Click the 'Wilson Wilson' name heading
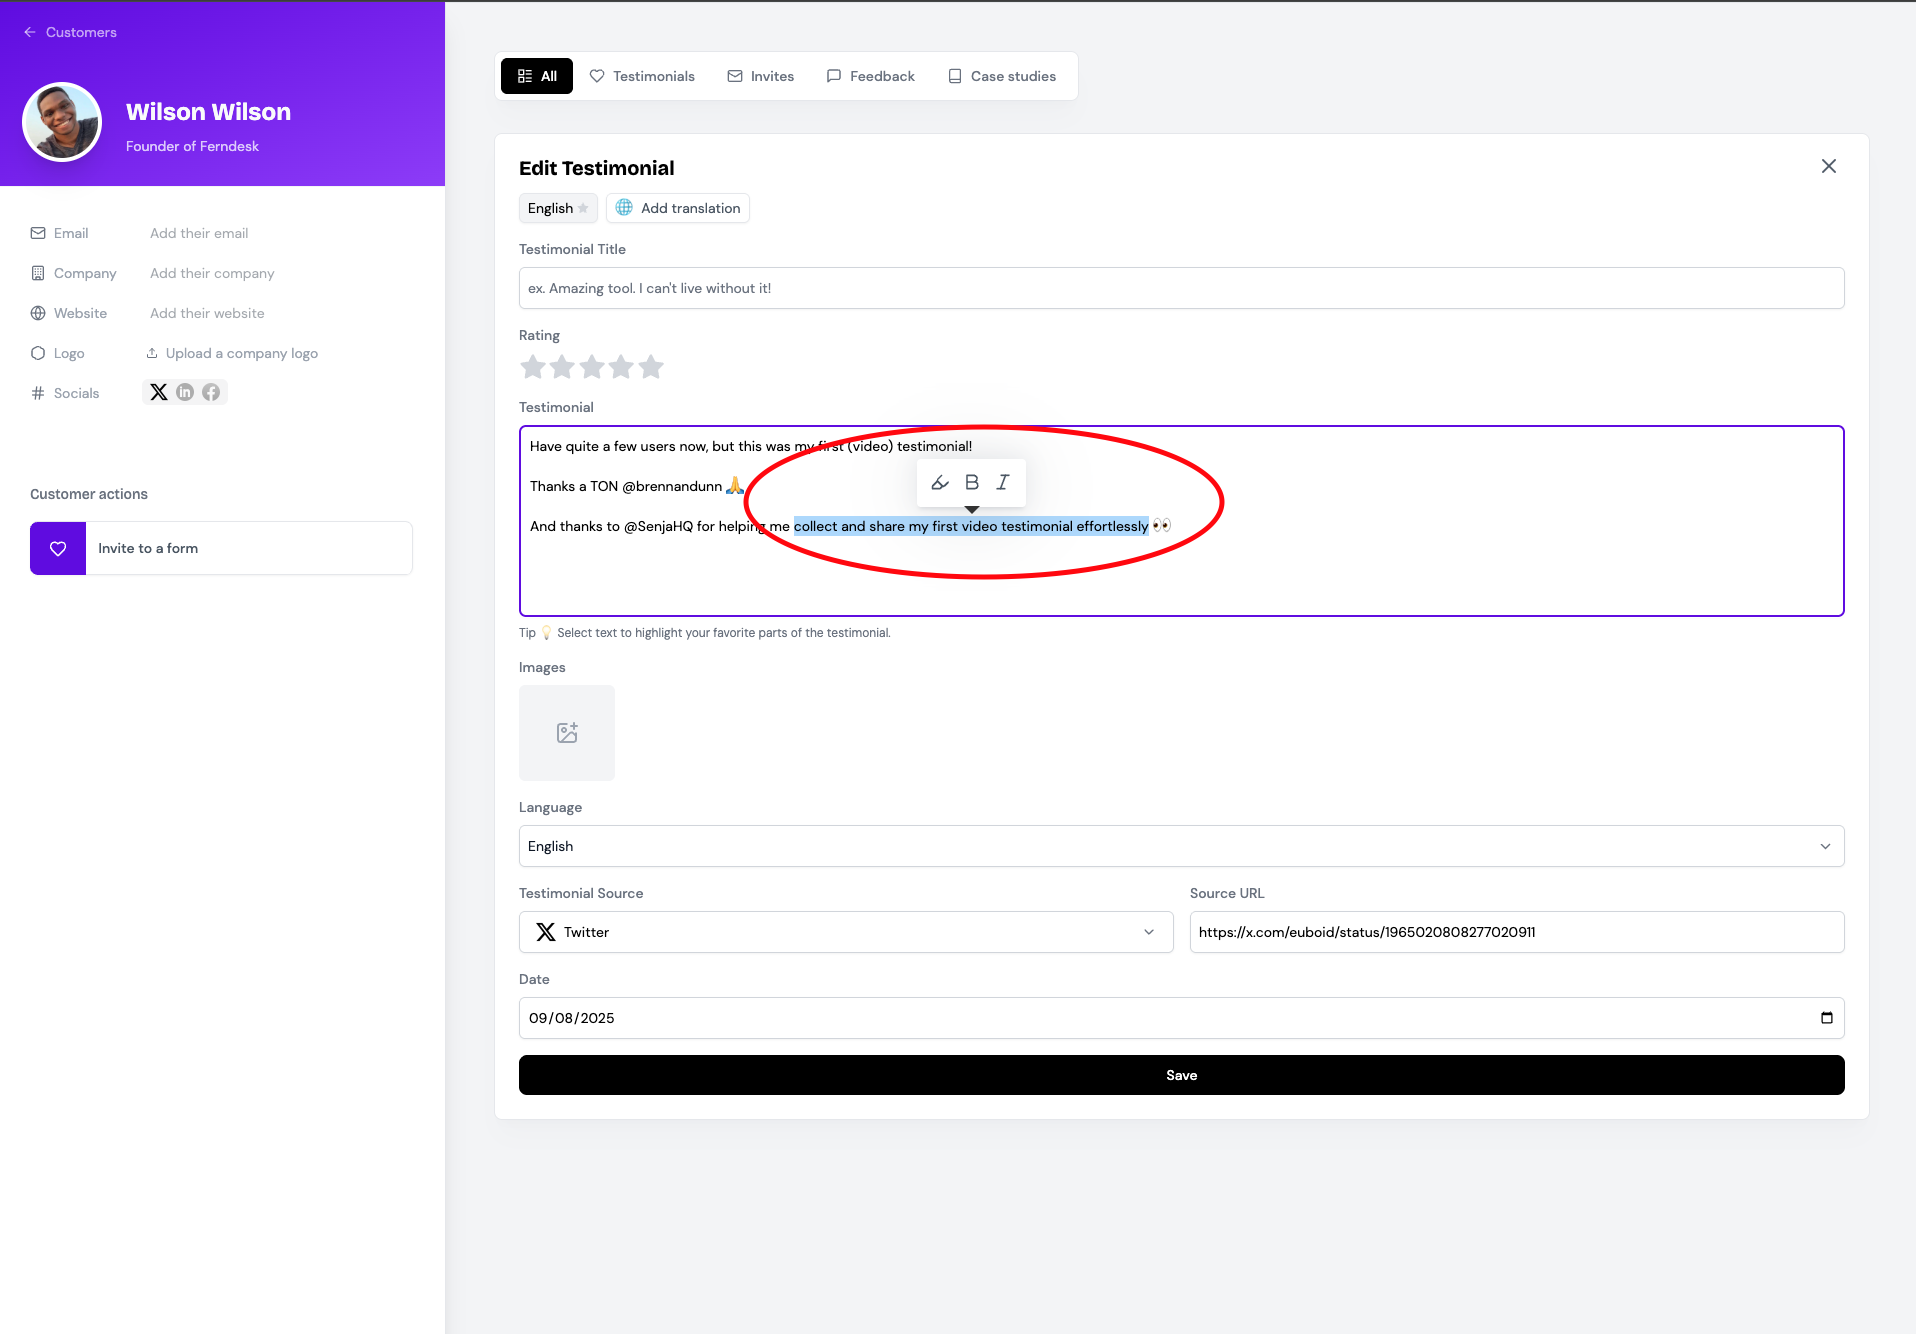Screen dimensions: 1916x1334 [208, 112]
